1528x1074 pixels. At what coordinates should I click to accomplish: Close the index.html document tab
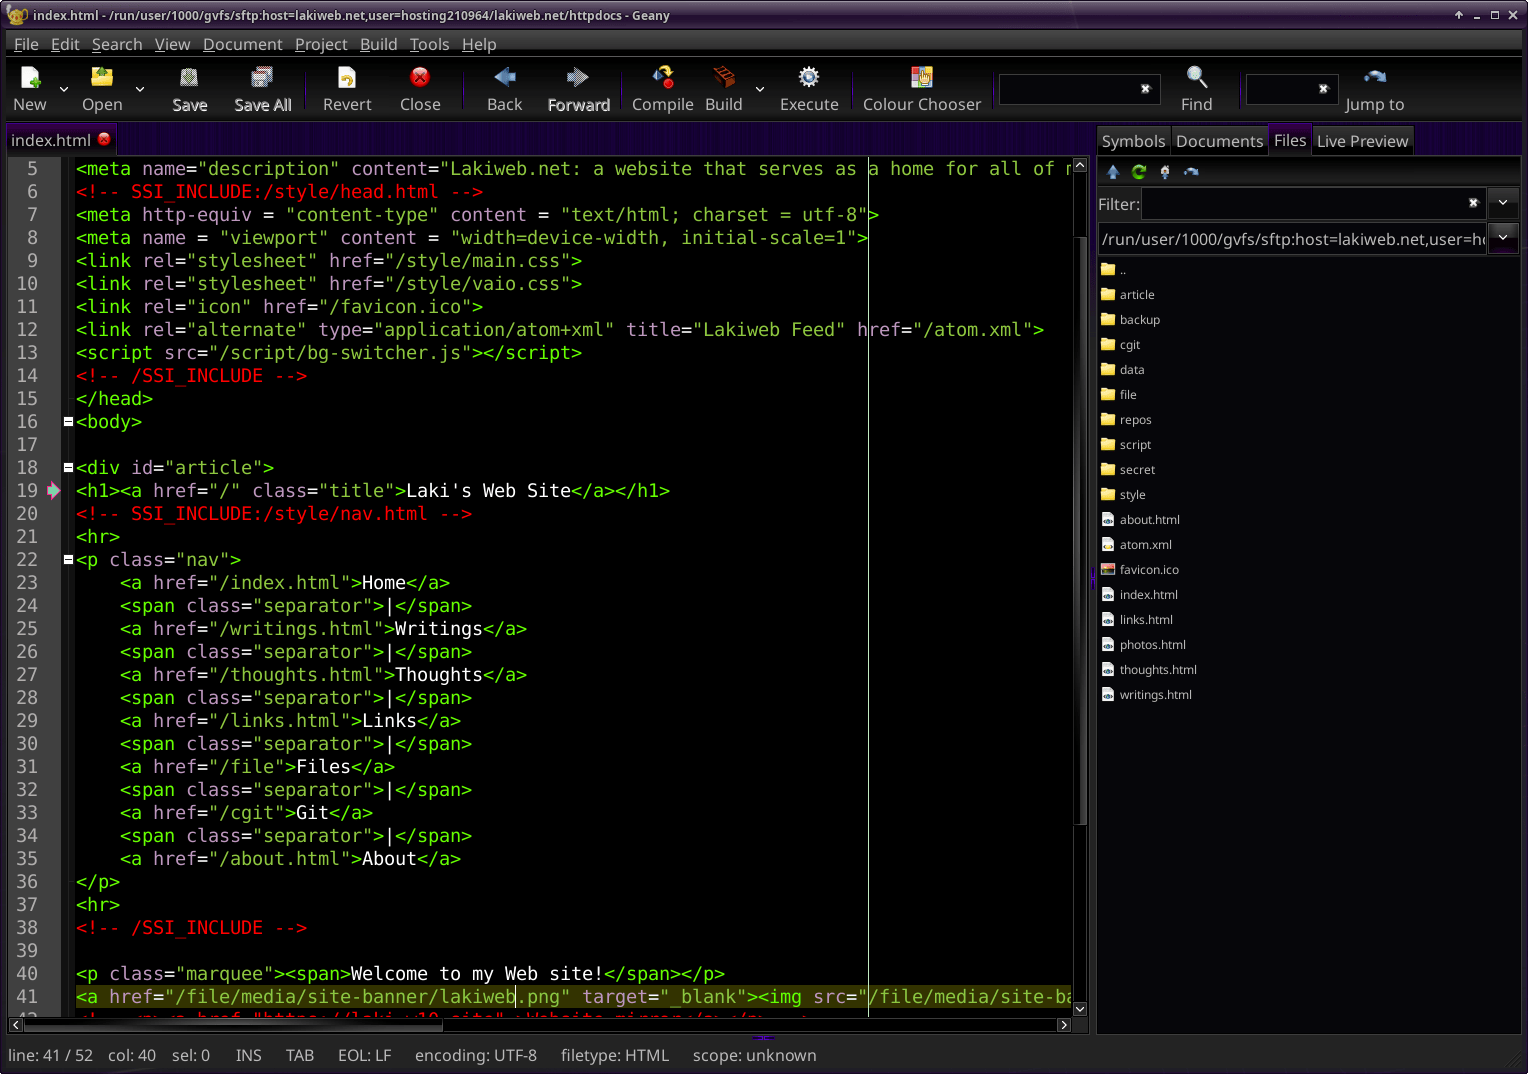[104, 140]
